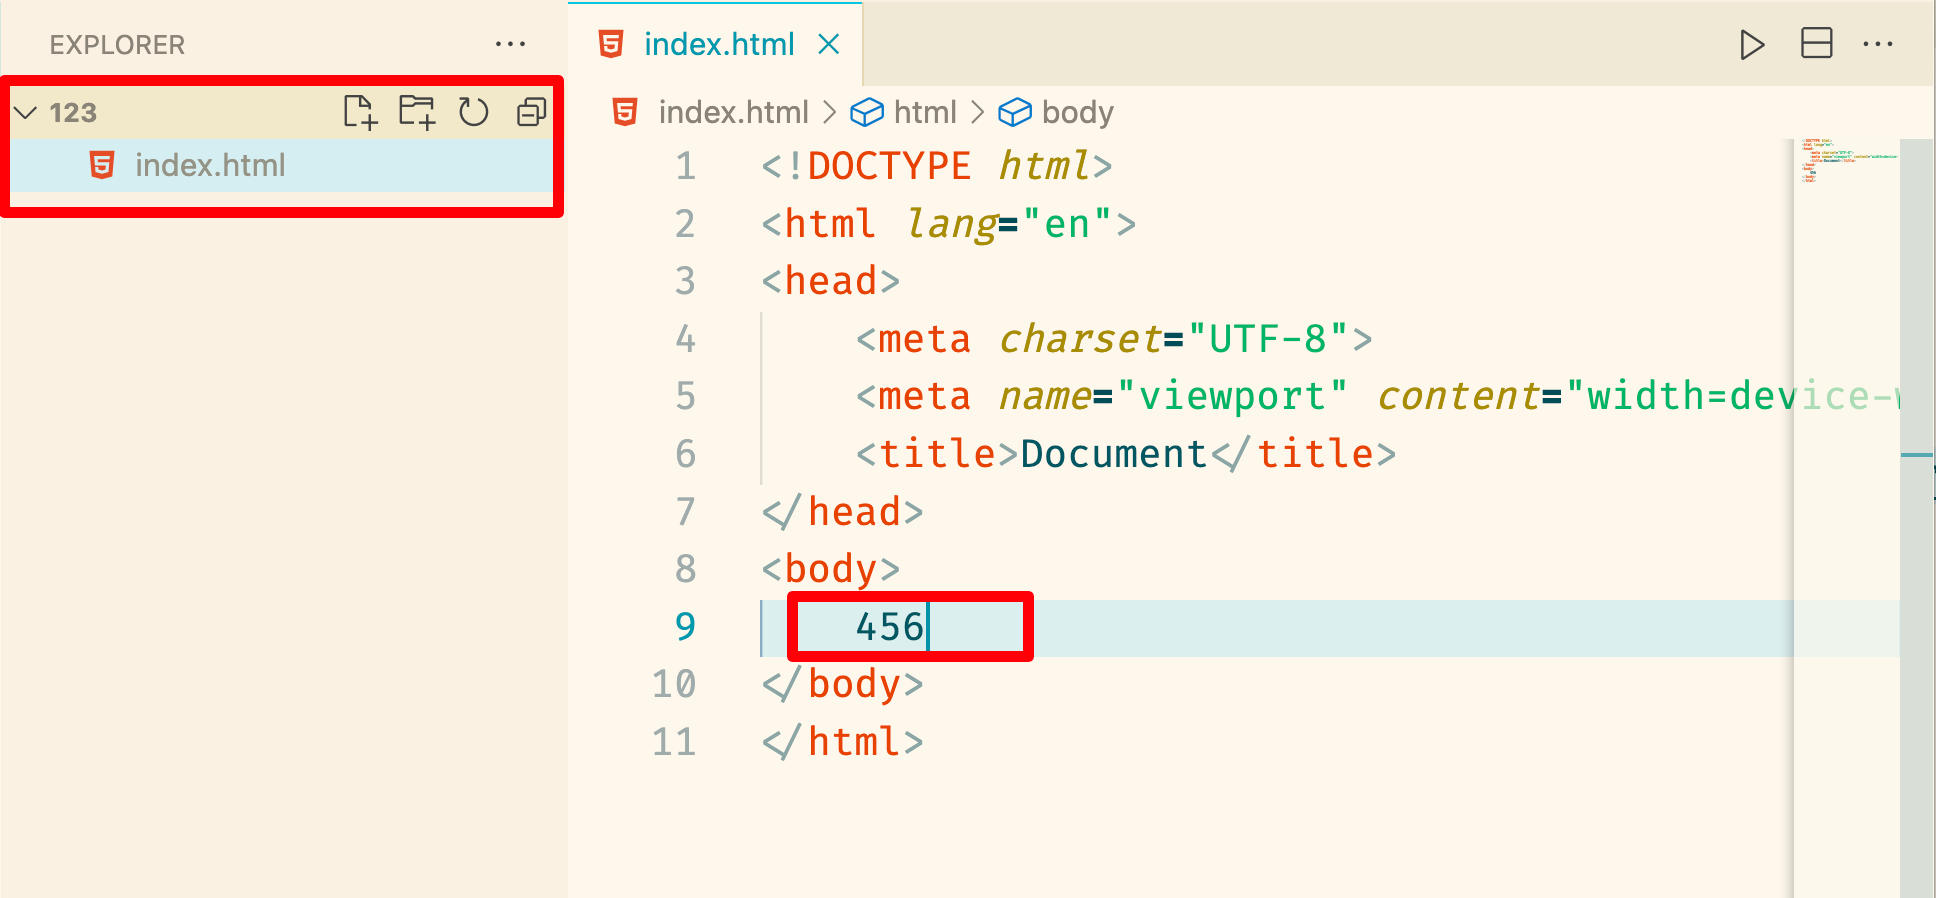Open editor more actions menu
Image resolution: width=1936 pixels, height=898 pixels.
pyautogui.click(x=1878, y=44)
